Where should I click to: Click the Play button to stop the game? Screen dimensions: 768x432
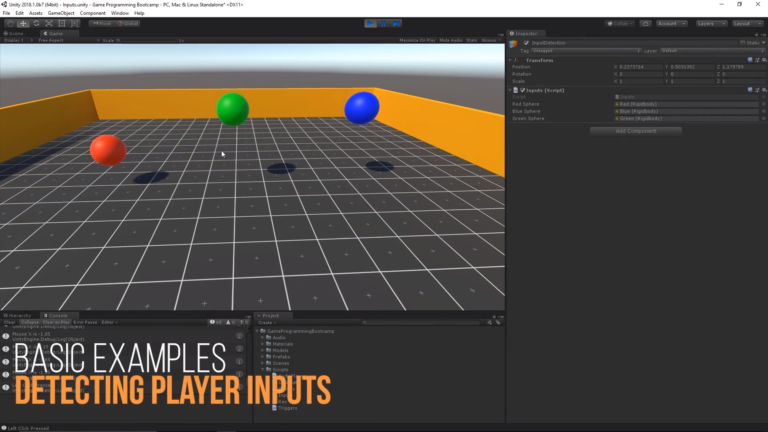pos(370,24)
